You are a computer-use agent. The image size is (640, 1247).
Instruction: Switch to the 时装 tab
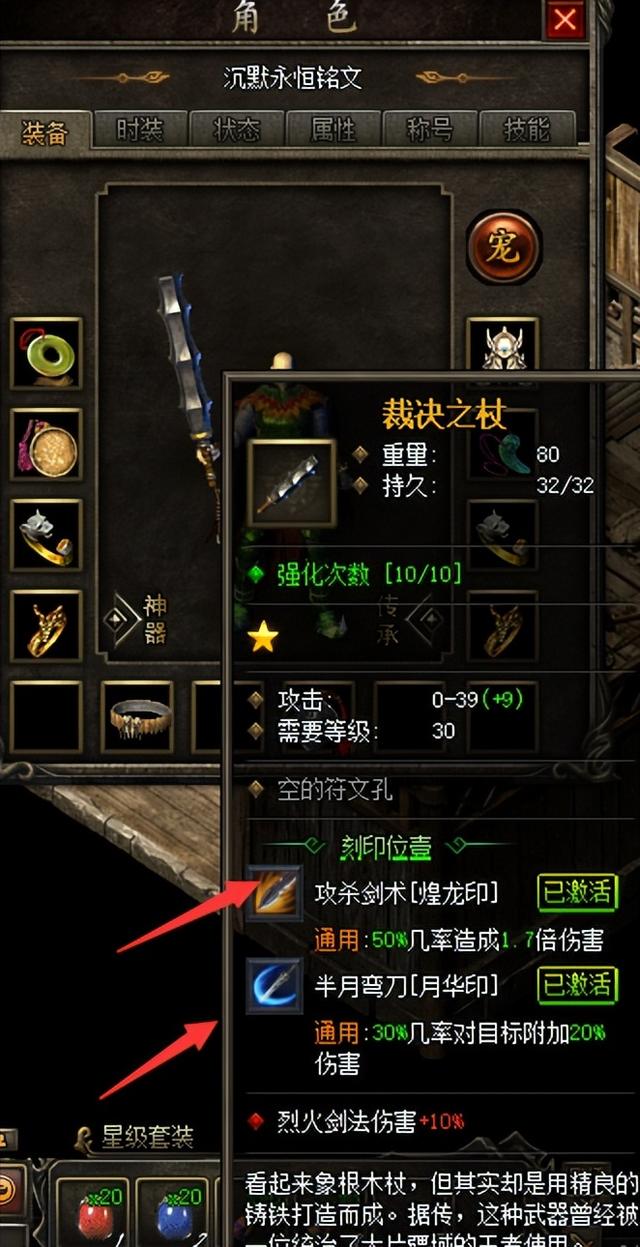[x=140, y=130]
